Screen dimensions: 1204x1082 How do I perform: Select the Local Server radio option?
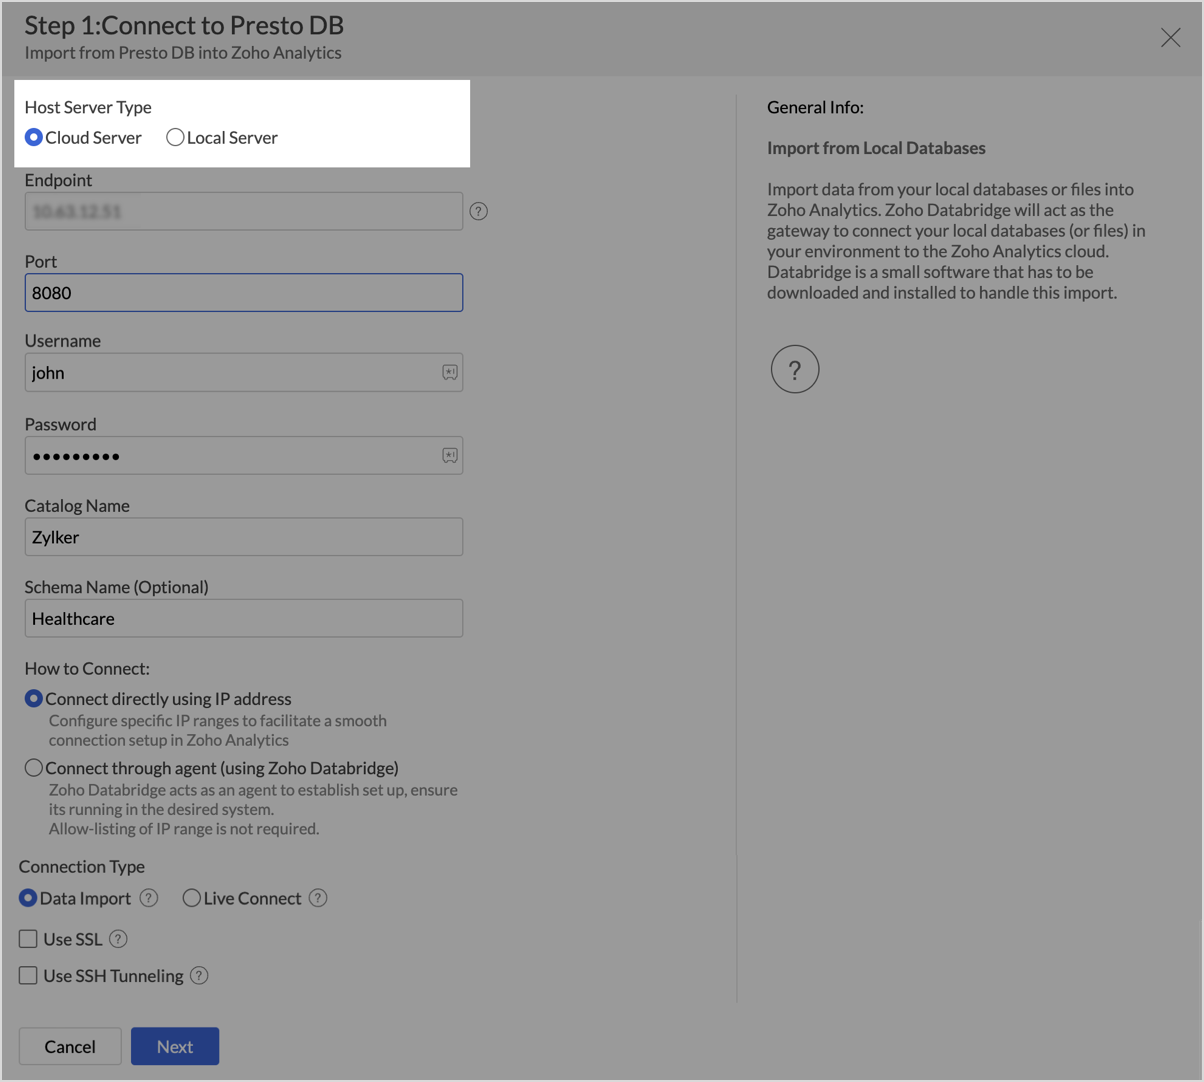[175, 137]
